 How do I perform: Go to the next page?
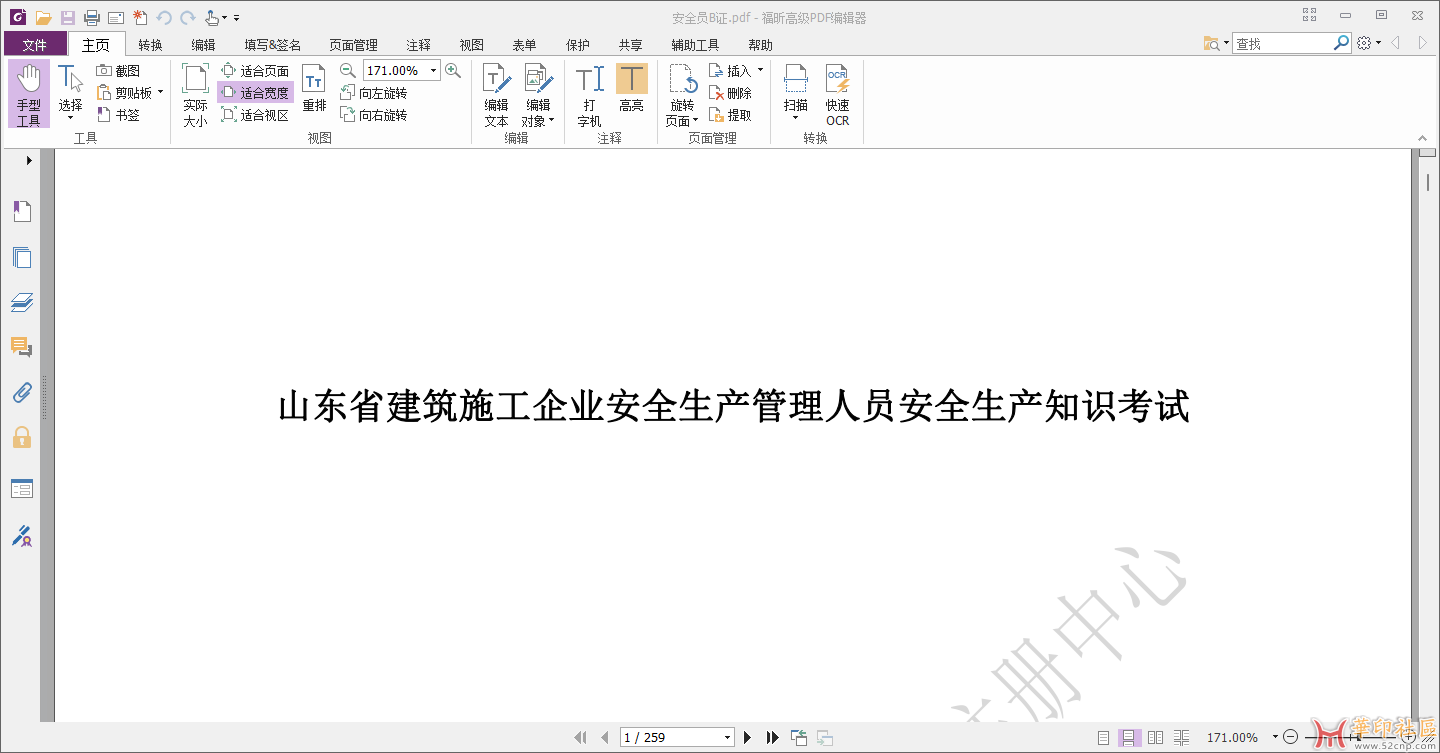coord(747,737)
